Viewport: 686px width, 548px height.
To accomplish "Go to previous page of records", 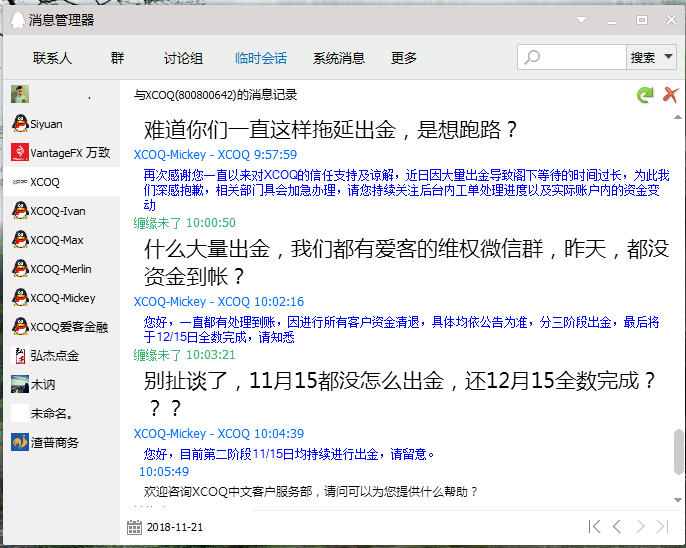I will point(617,526).
